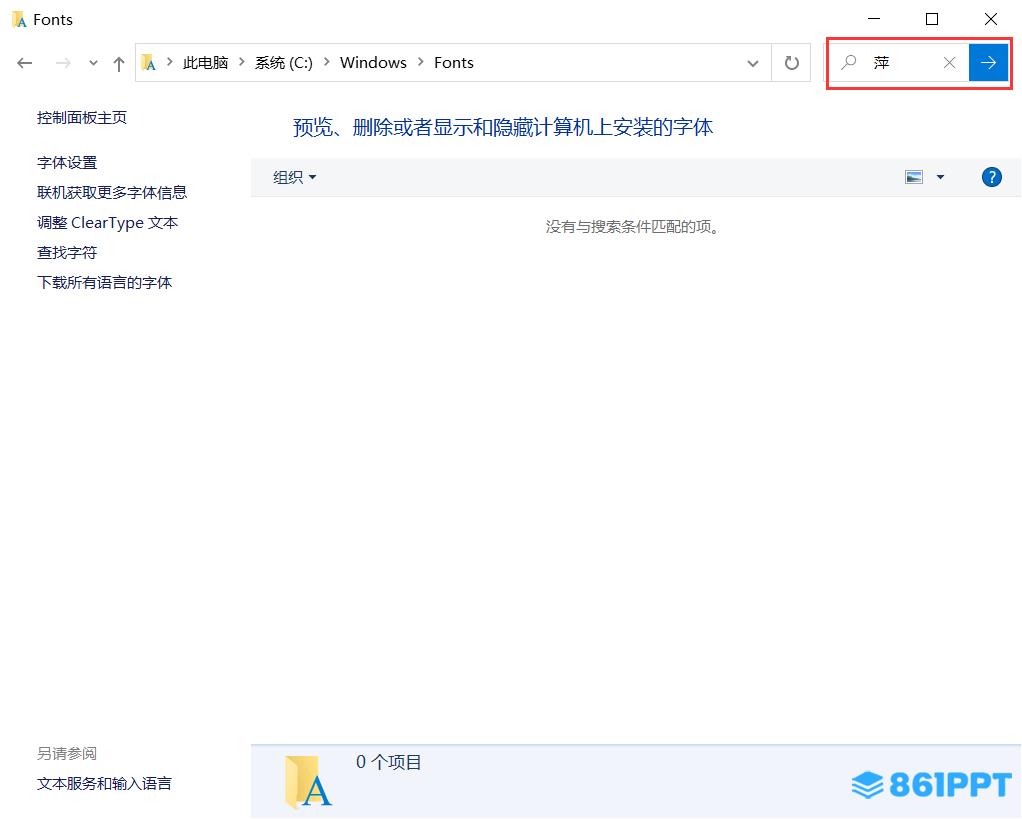Image resolution: width=1022 pixels, height=819 pixels.
Task: Click the Fonts folder icon in address bar
Action: click(149, 63)
